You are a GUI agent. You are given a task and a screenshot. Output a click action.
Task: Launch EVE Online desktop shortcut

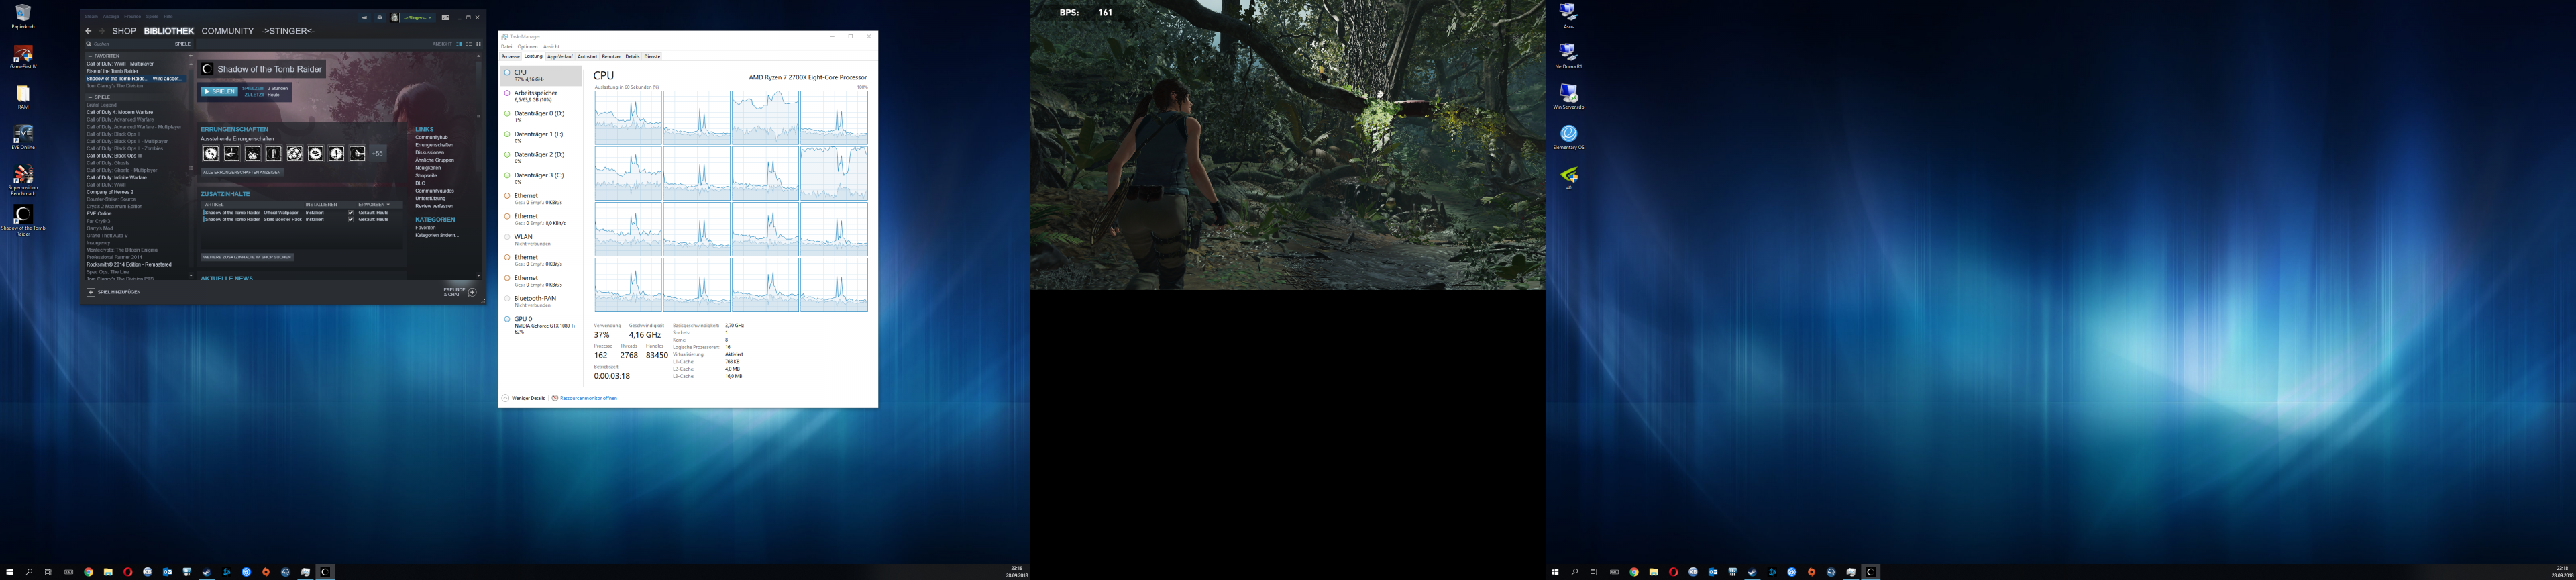point(22,137)
